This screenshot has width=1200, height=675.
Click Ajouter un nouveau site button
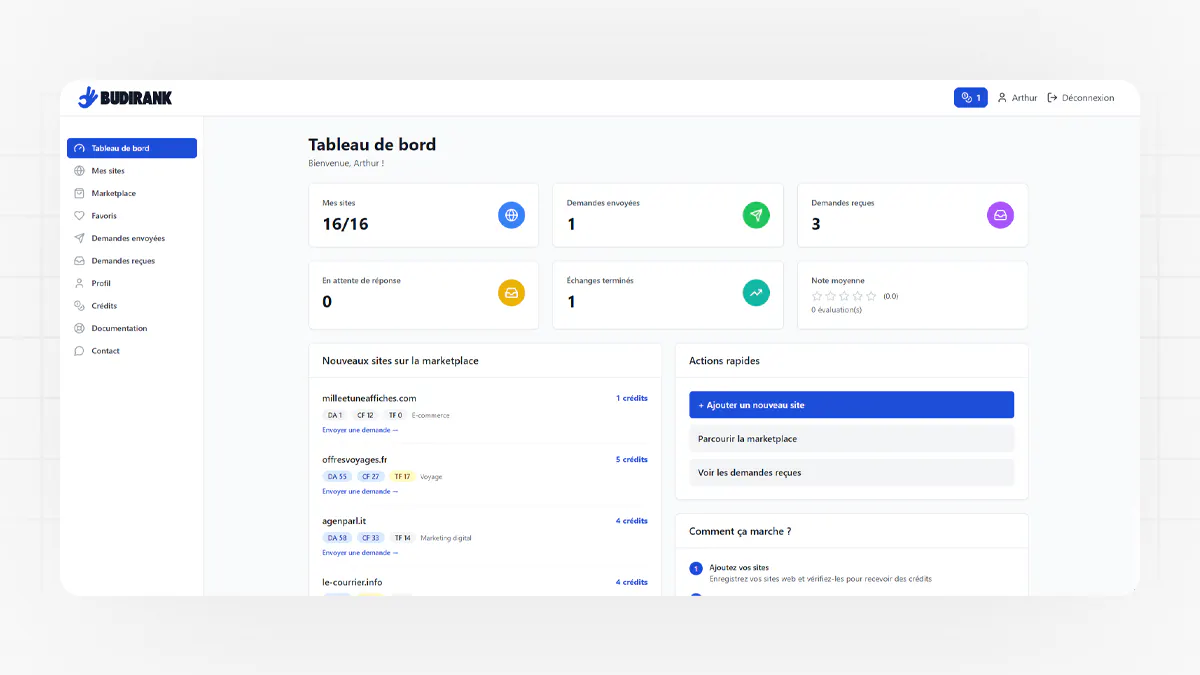(851, 405)
